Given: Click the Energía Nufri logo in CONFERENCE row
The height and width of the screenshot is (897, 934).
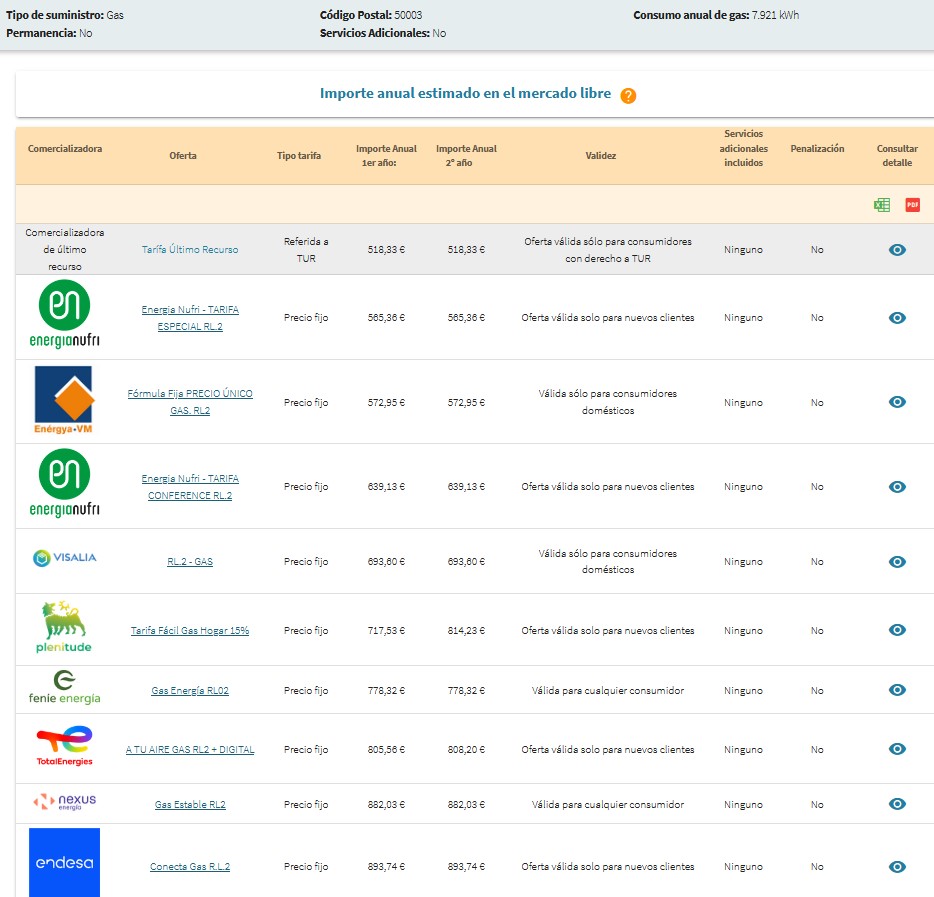Looking at the screenshot, I should click(x=64, y=483).
